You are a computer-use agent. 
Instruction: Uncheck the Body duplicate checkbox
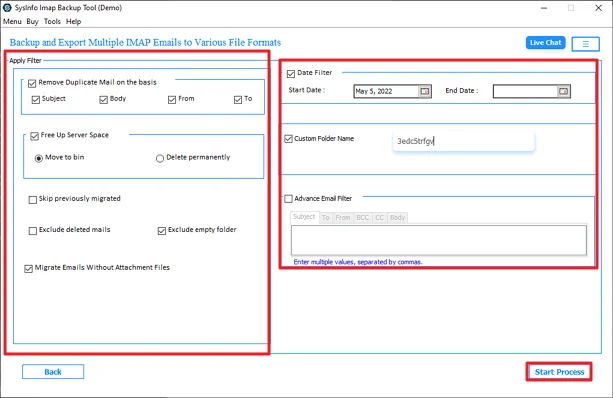point(104,100)
